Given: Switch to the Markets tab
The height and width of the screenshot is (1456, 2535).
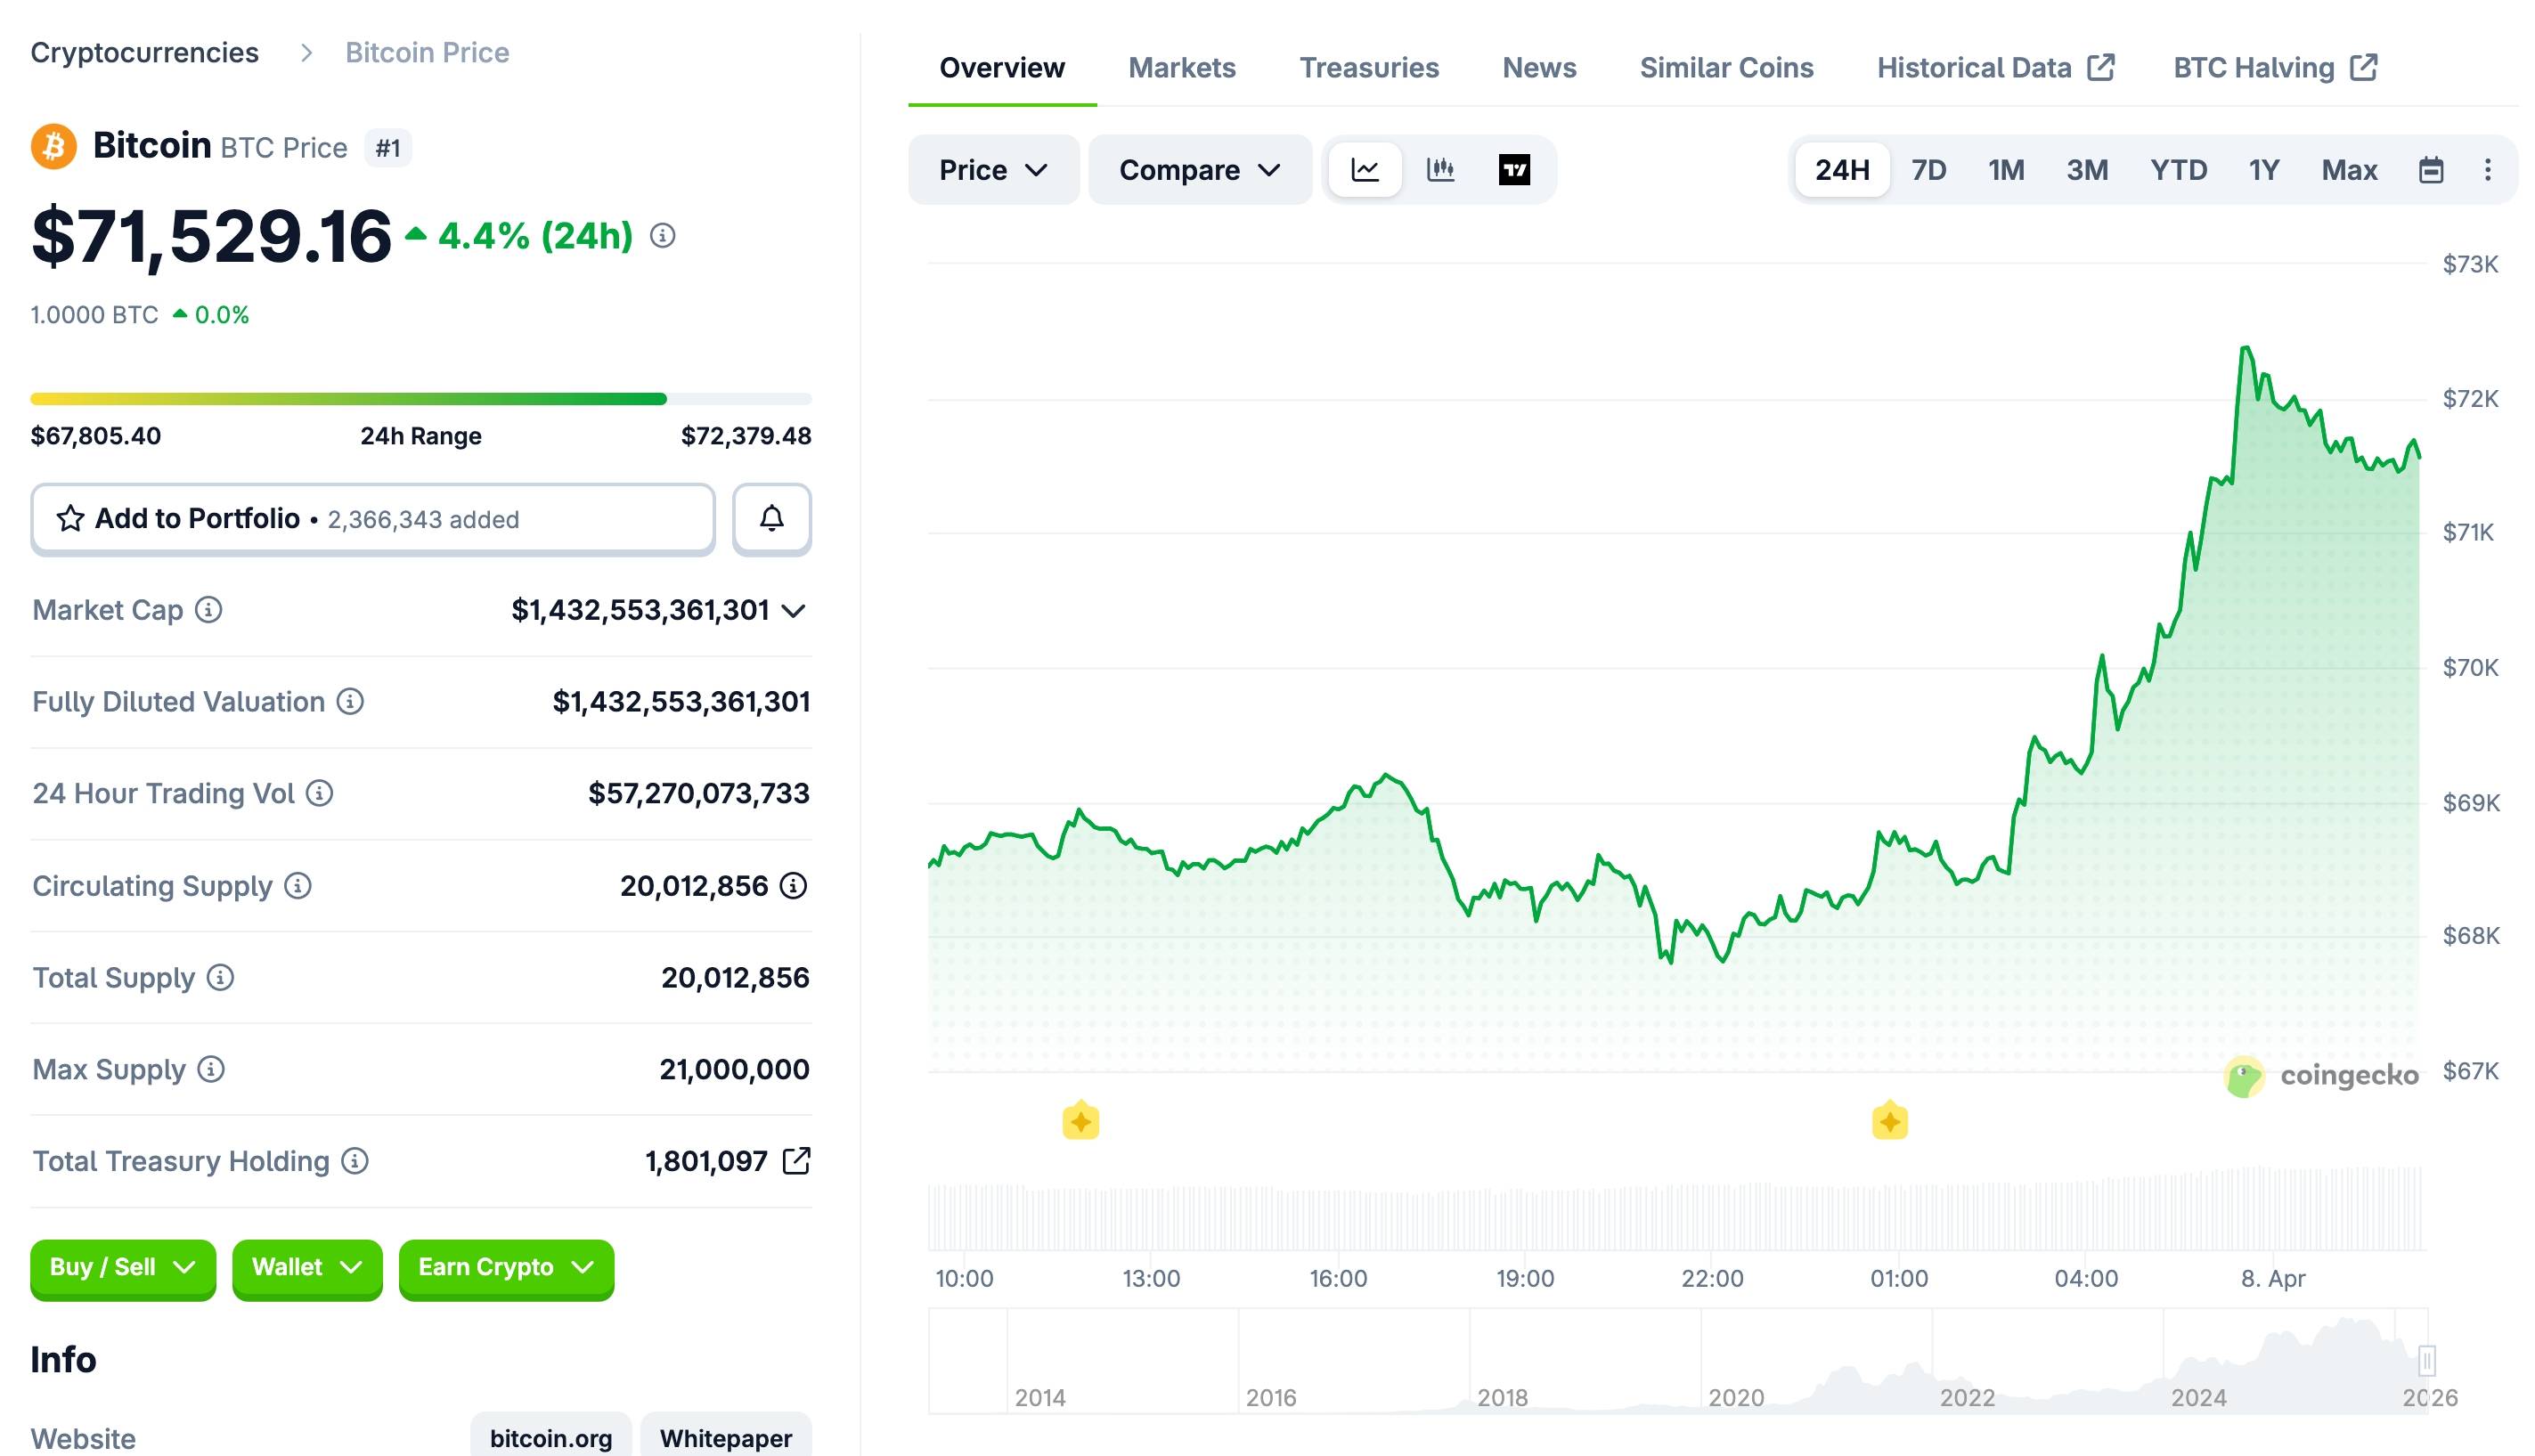Looking at the screenshot, I should (x=1182, y=67).
